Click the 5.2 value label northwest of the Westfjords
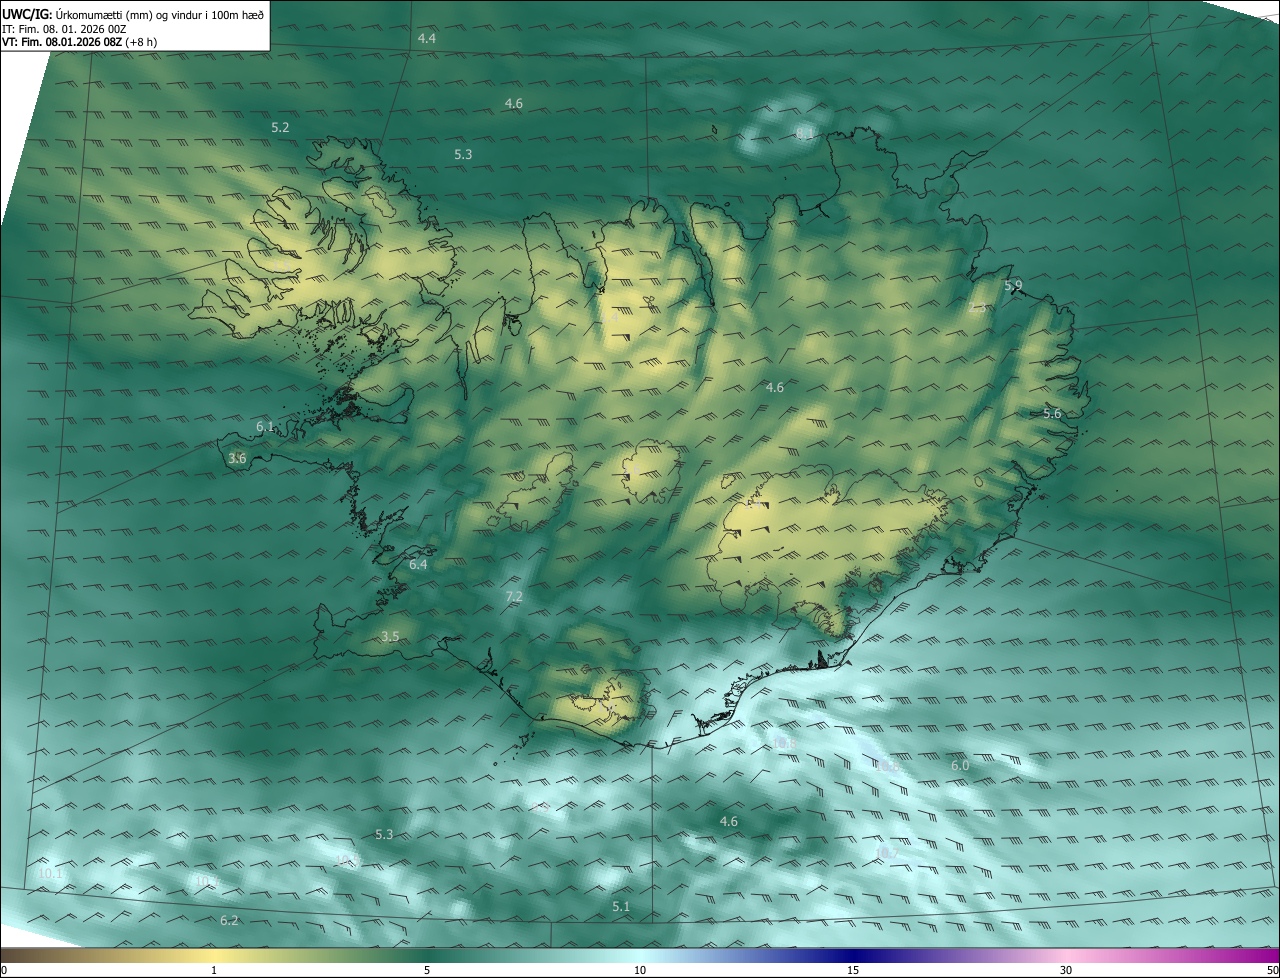 pyautogui.click(x=280, y=128)
